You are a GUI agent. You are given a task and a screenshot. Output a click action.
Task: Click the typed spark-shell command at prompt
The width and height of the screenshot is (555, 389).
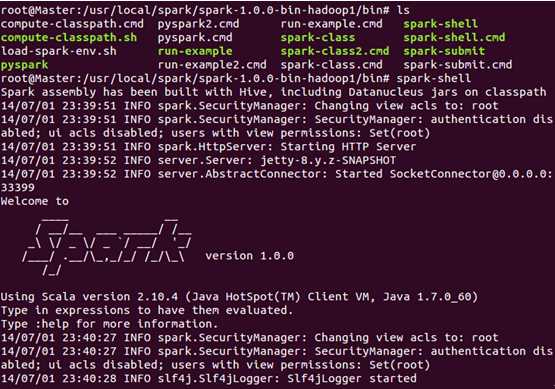pyautogui.click(x=434, y=79)
